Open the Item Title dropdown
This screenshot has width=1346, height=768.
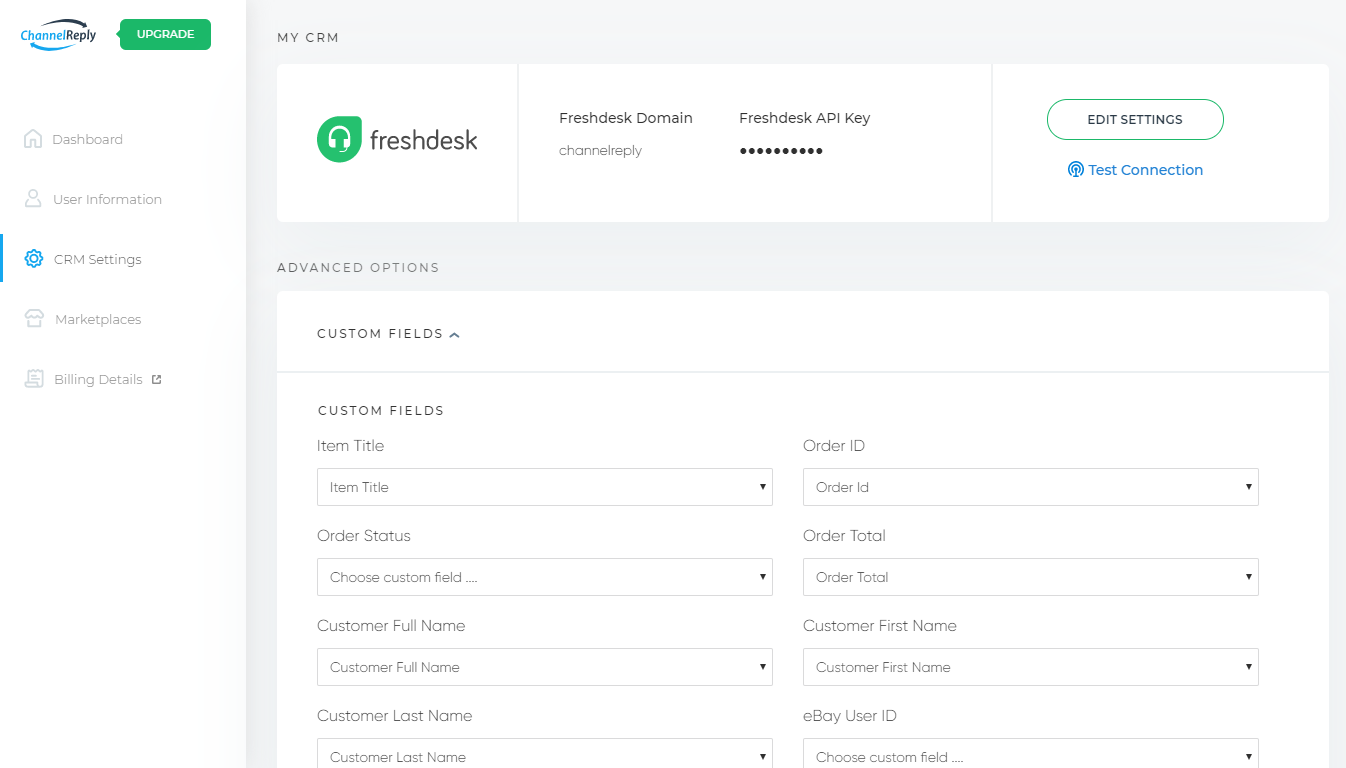pyautogui.click(x=545, y=487)
